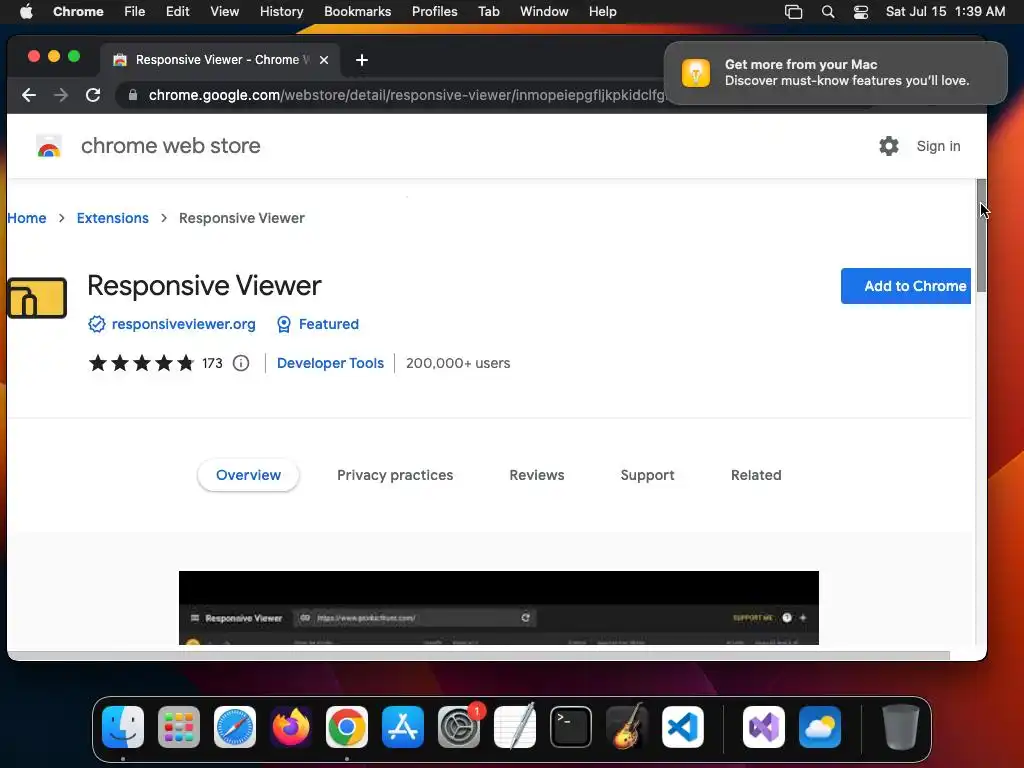Click the horizontal page scrollbar

click(478, 655)
